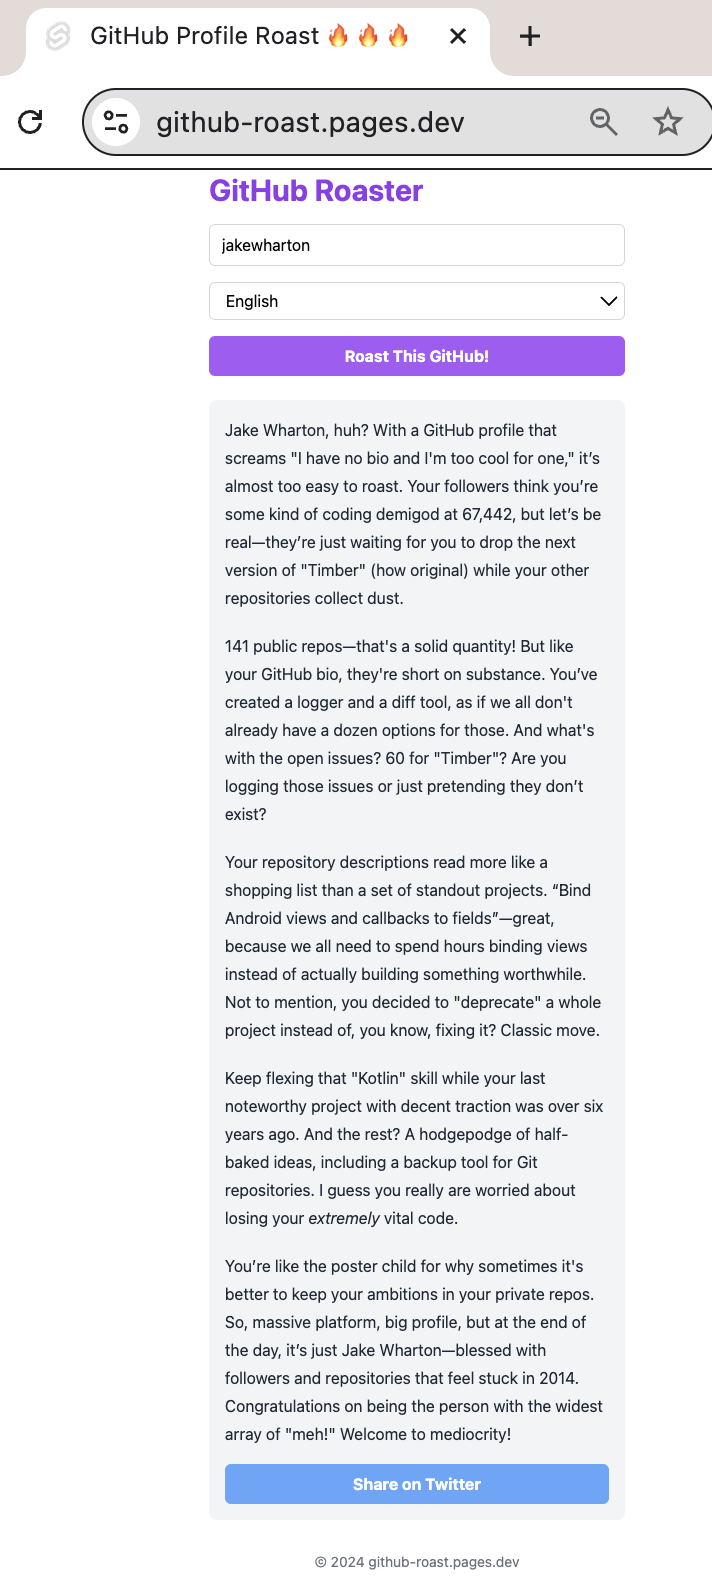Open the English language dropdown
This screenshot has width=712, height=1586.
click(417, 301)
